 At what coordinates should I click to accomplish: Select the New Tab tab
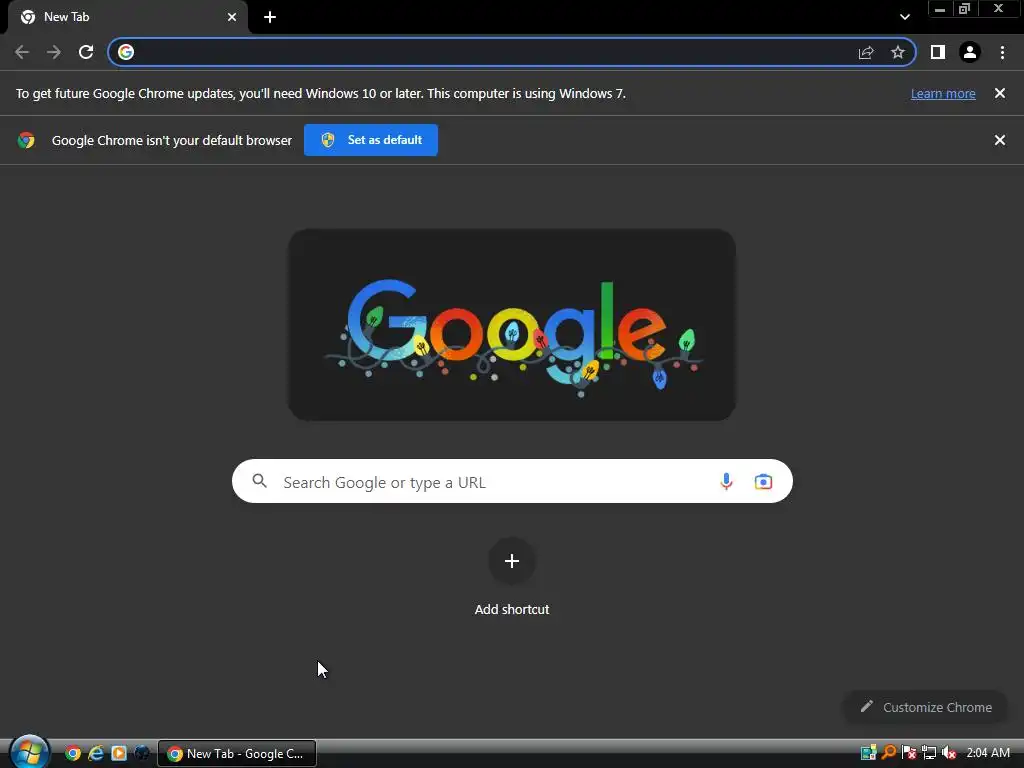pos(128,17)
